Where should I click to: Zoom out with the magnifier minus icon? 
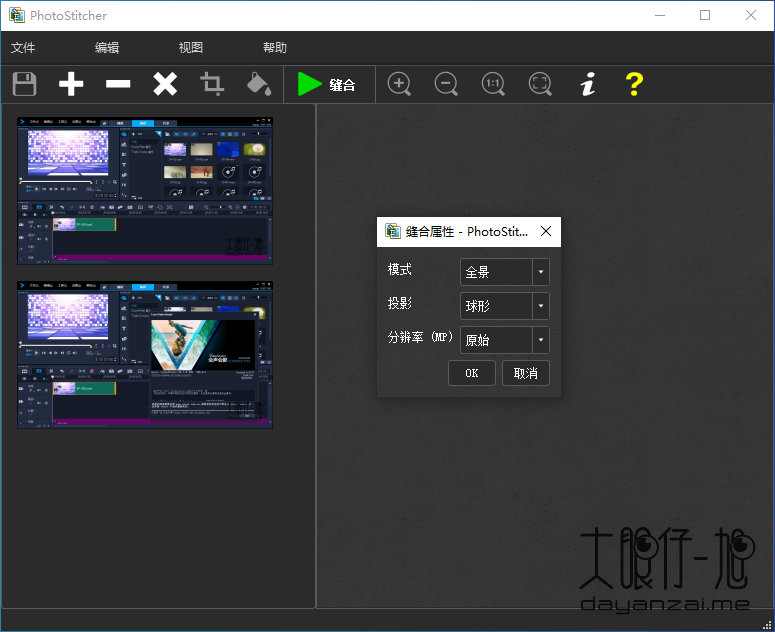tap(446, 84)
